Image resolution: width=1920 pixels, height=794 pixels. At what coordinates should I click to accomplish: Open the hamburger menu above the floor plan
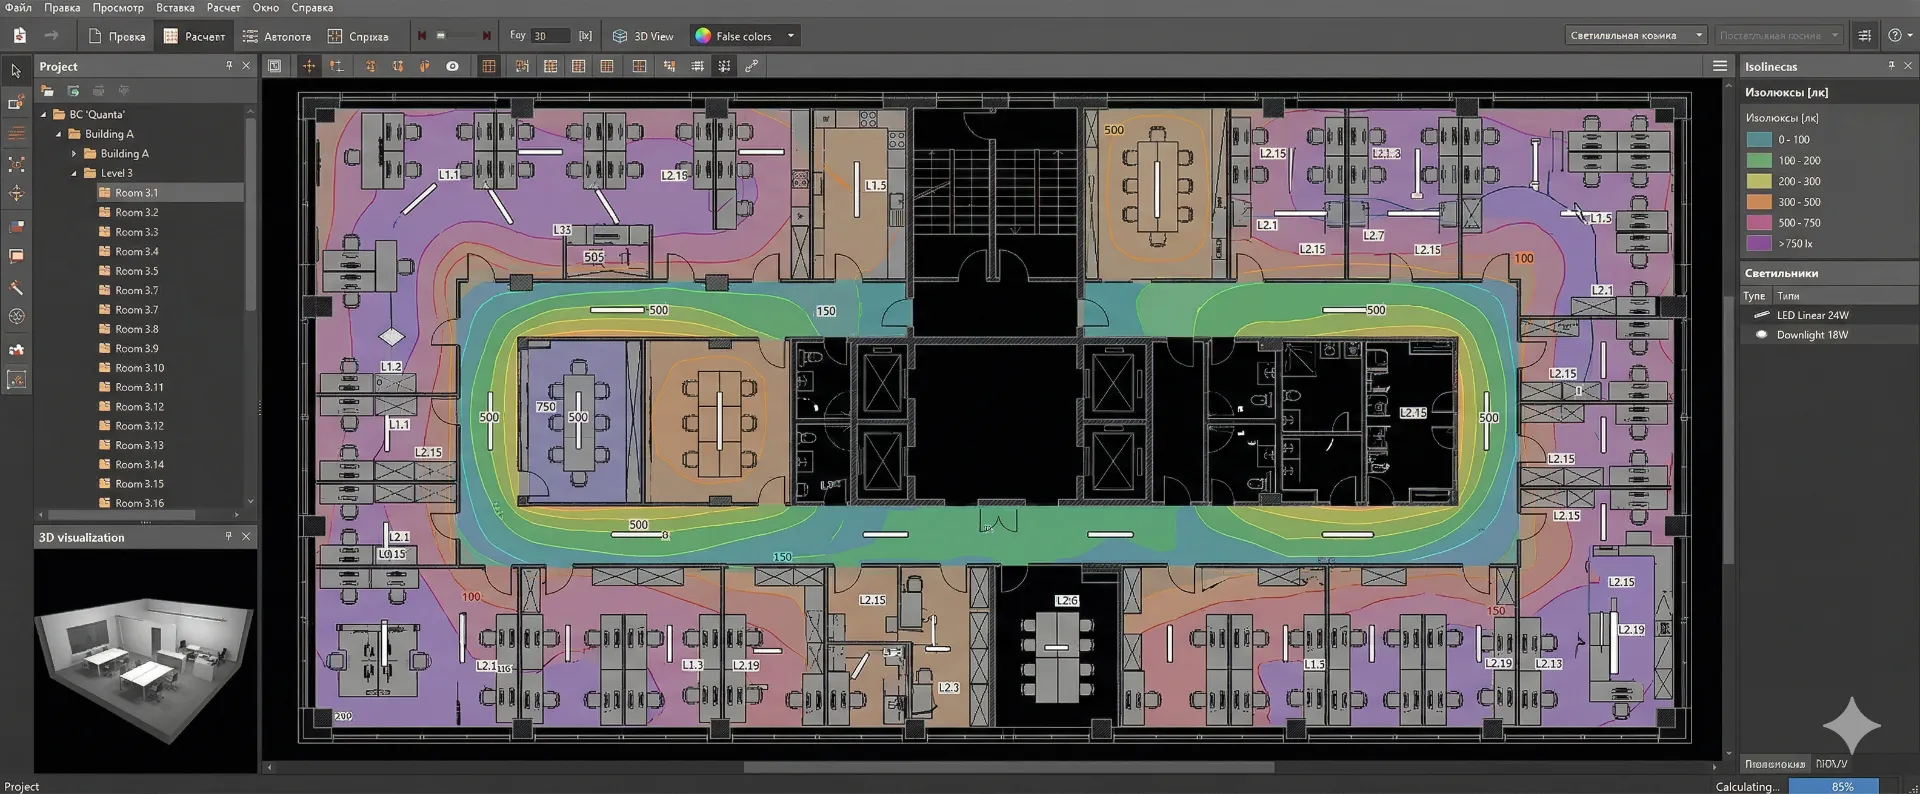click(x=1720, y=66)
